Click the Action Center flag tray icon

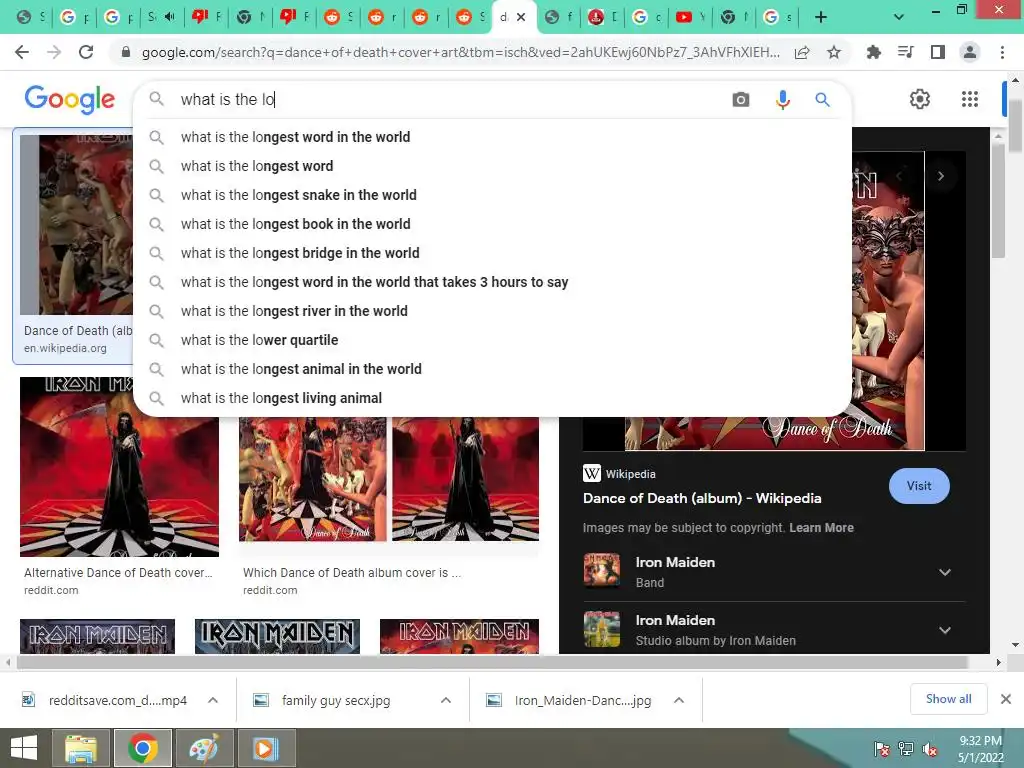coord(881,749)
